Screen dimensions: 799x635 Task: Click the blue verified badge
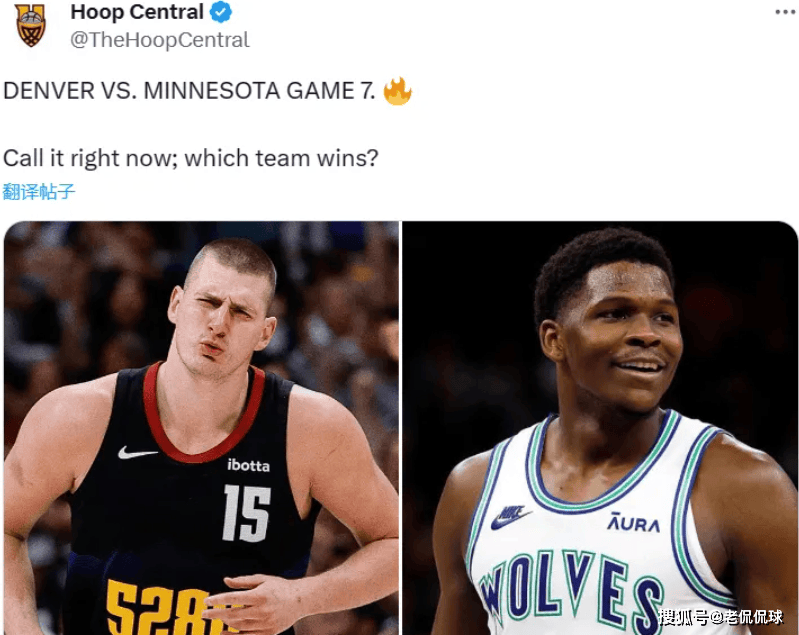tap(221, 12)
